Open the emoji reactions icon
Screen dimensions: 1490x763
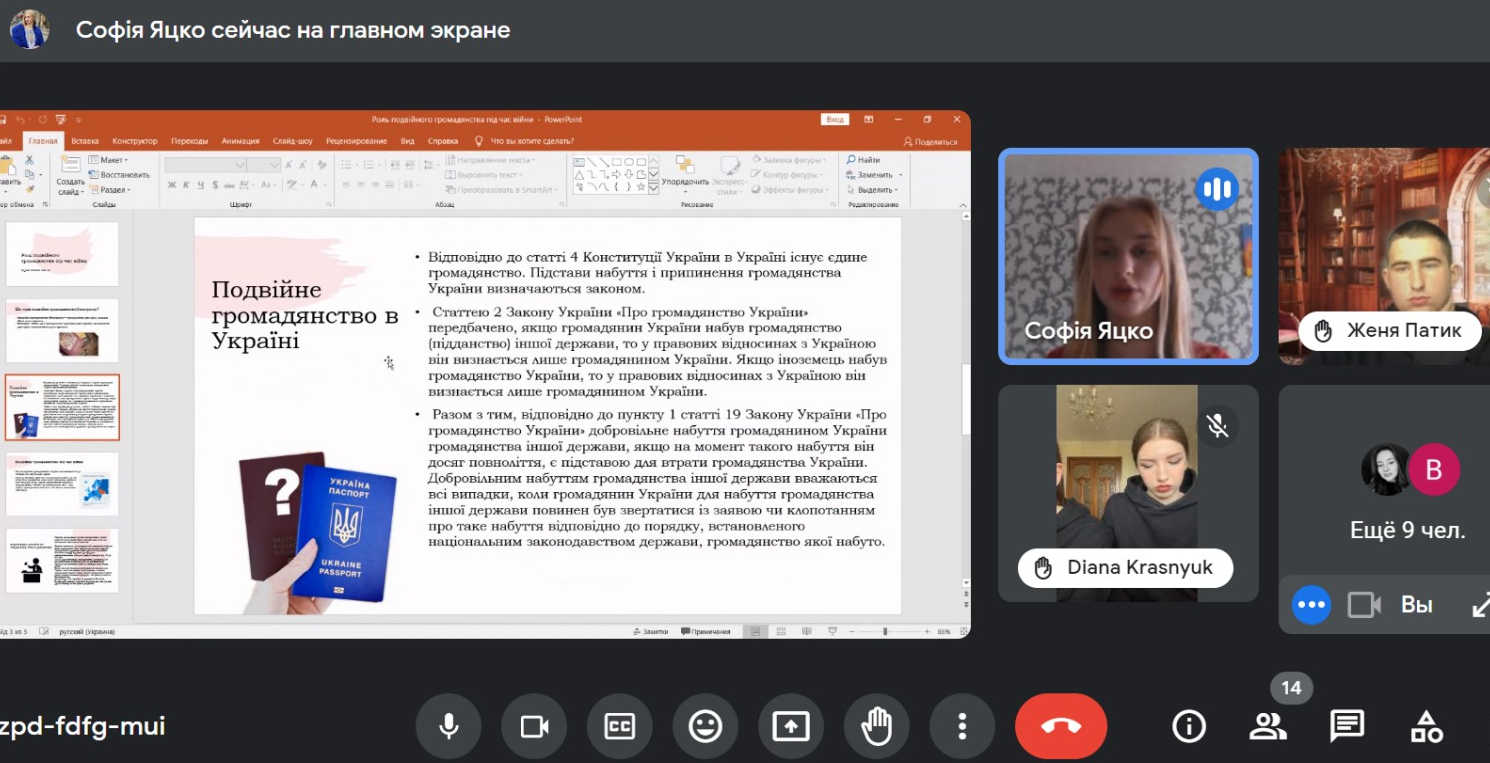coord(705,726)
